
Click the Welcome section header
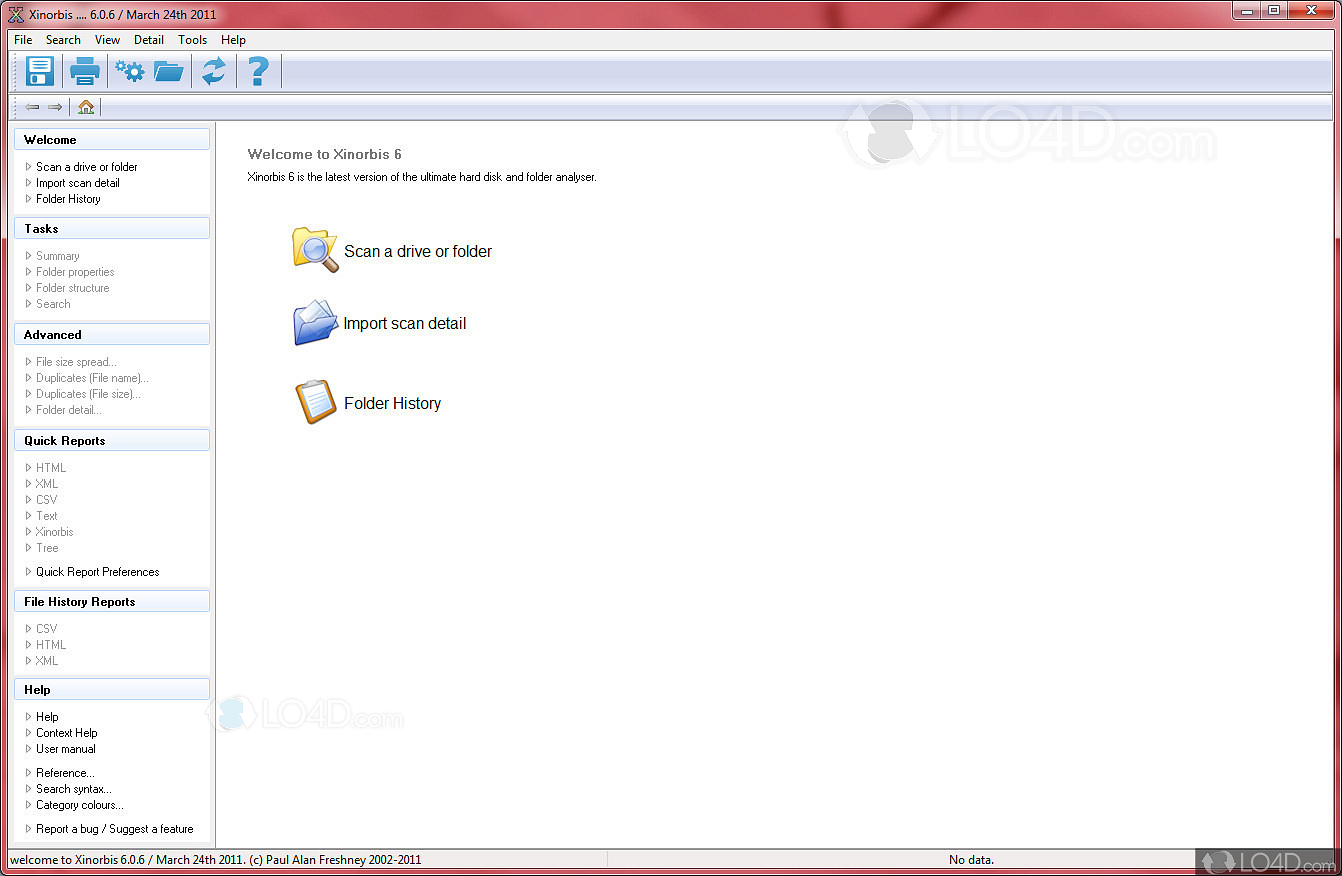[x=112, y=140]
